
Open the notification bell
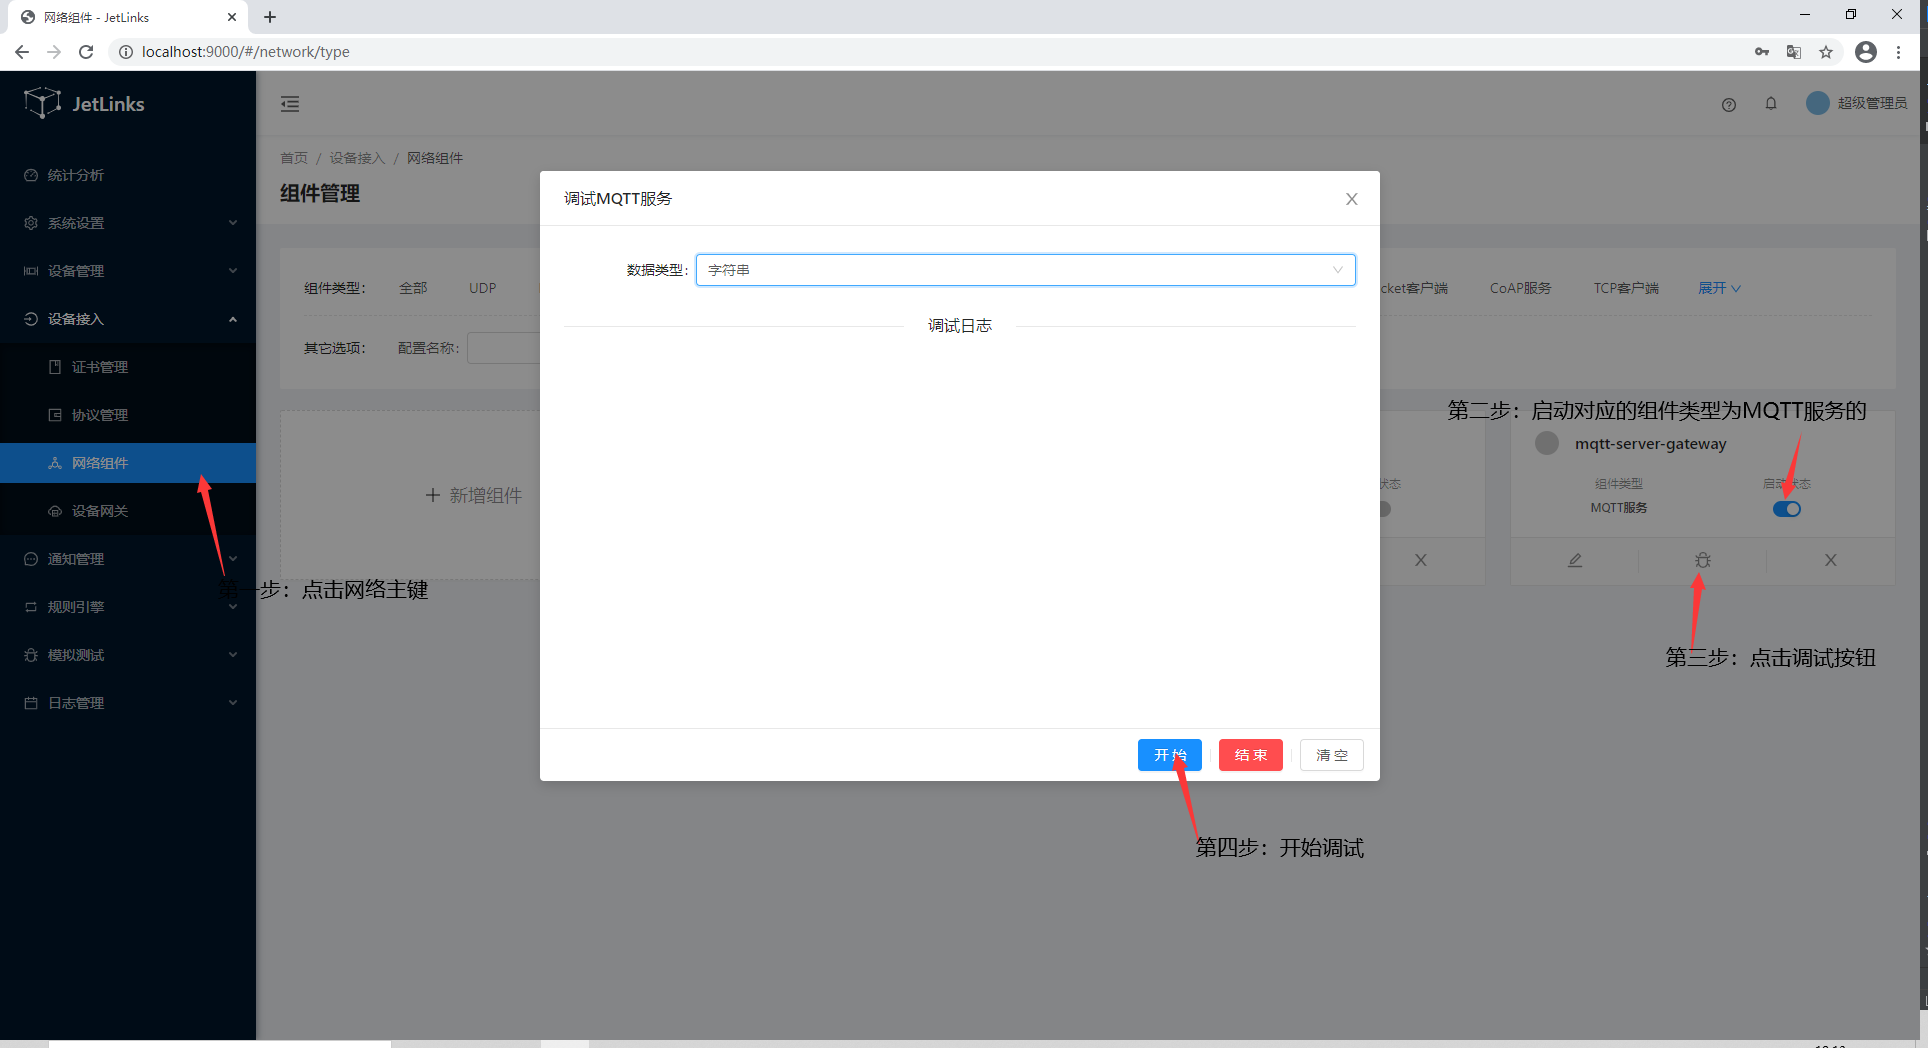1770,104
